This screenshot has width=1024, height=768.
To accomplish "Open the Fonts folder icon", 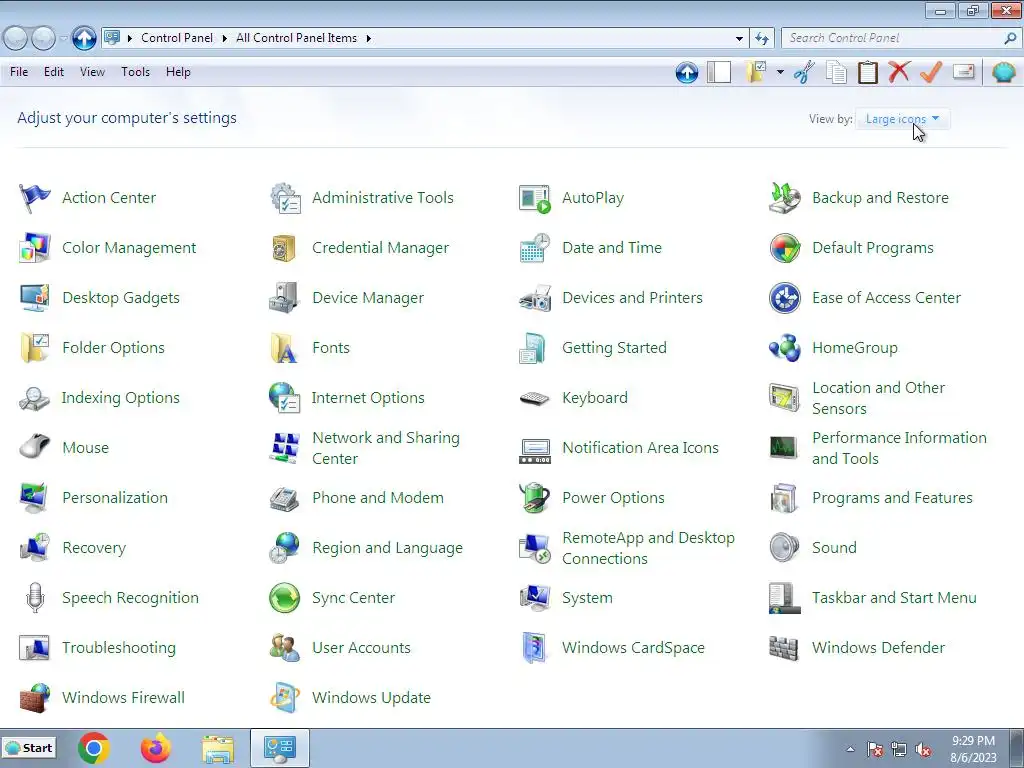I will click(x=284, y=348).
